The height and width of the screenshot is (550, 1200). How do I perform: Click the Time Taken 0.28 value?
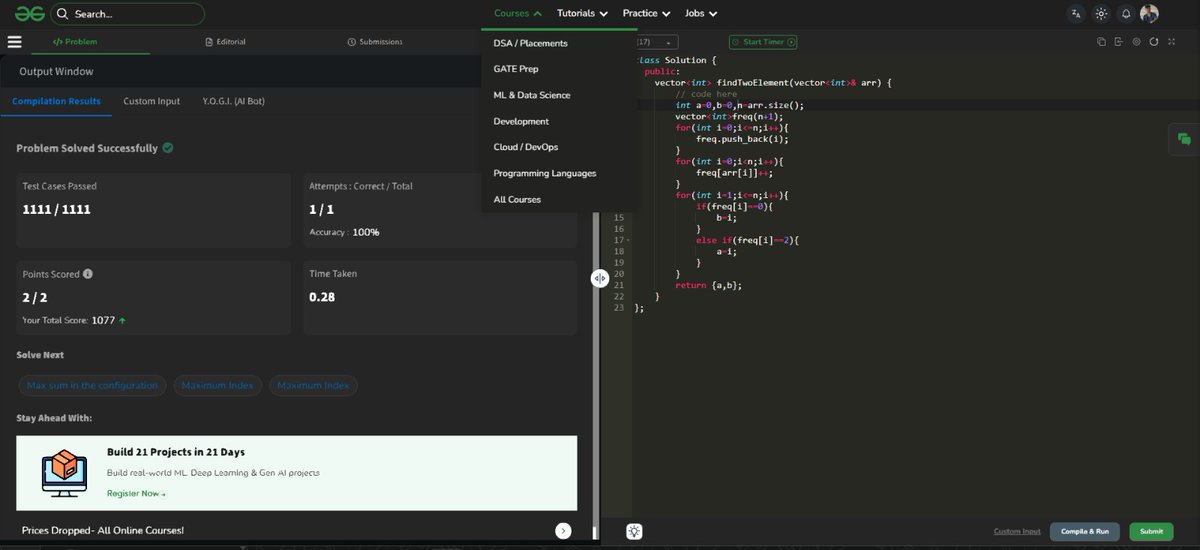click(323, 297)
